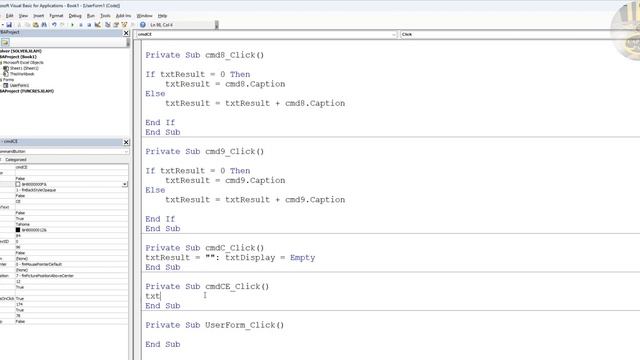This screenshot has width=640, height=360.
Task: Toggle Design Mode icon in toolbar
Action: coord(98,25)
